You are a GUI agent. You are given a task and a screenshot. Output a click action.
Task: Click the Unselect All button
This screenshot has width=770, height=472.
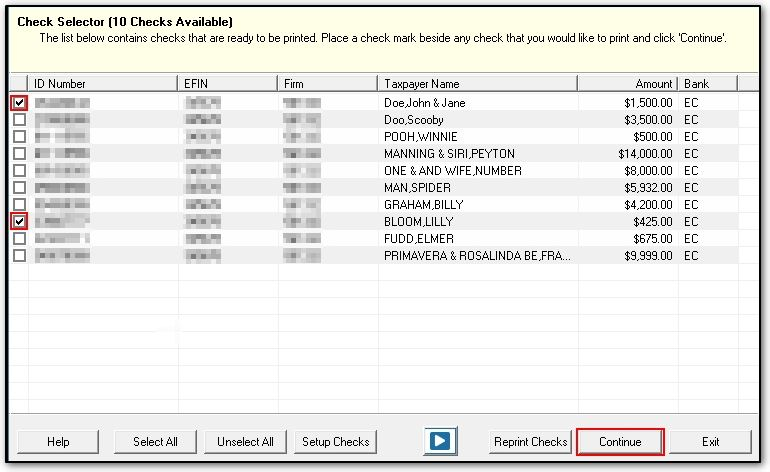point(246,441)
